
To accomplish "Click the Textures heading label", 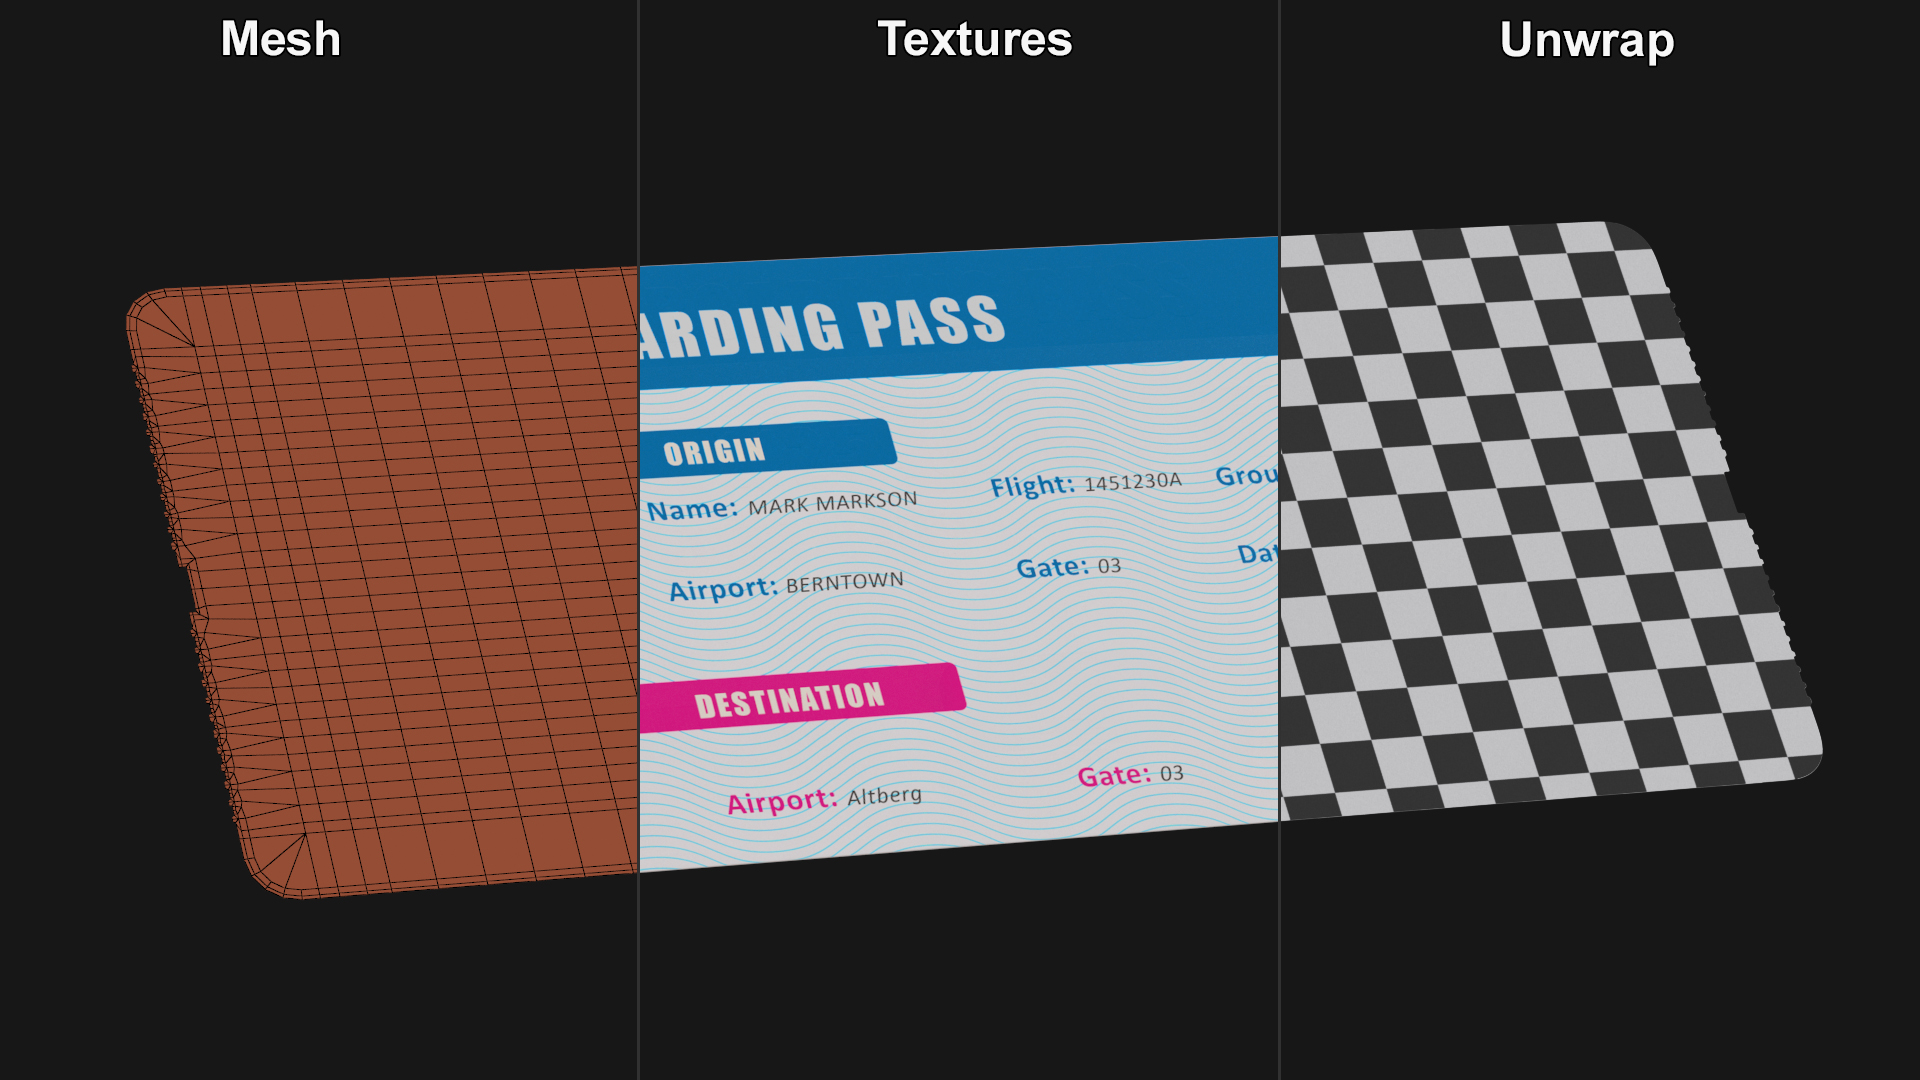I will coord(974,40).
